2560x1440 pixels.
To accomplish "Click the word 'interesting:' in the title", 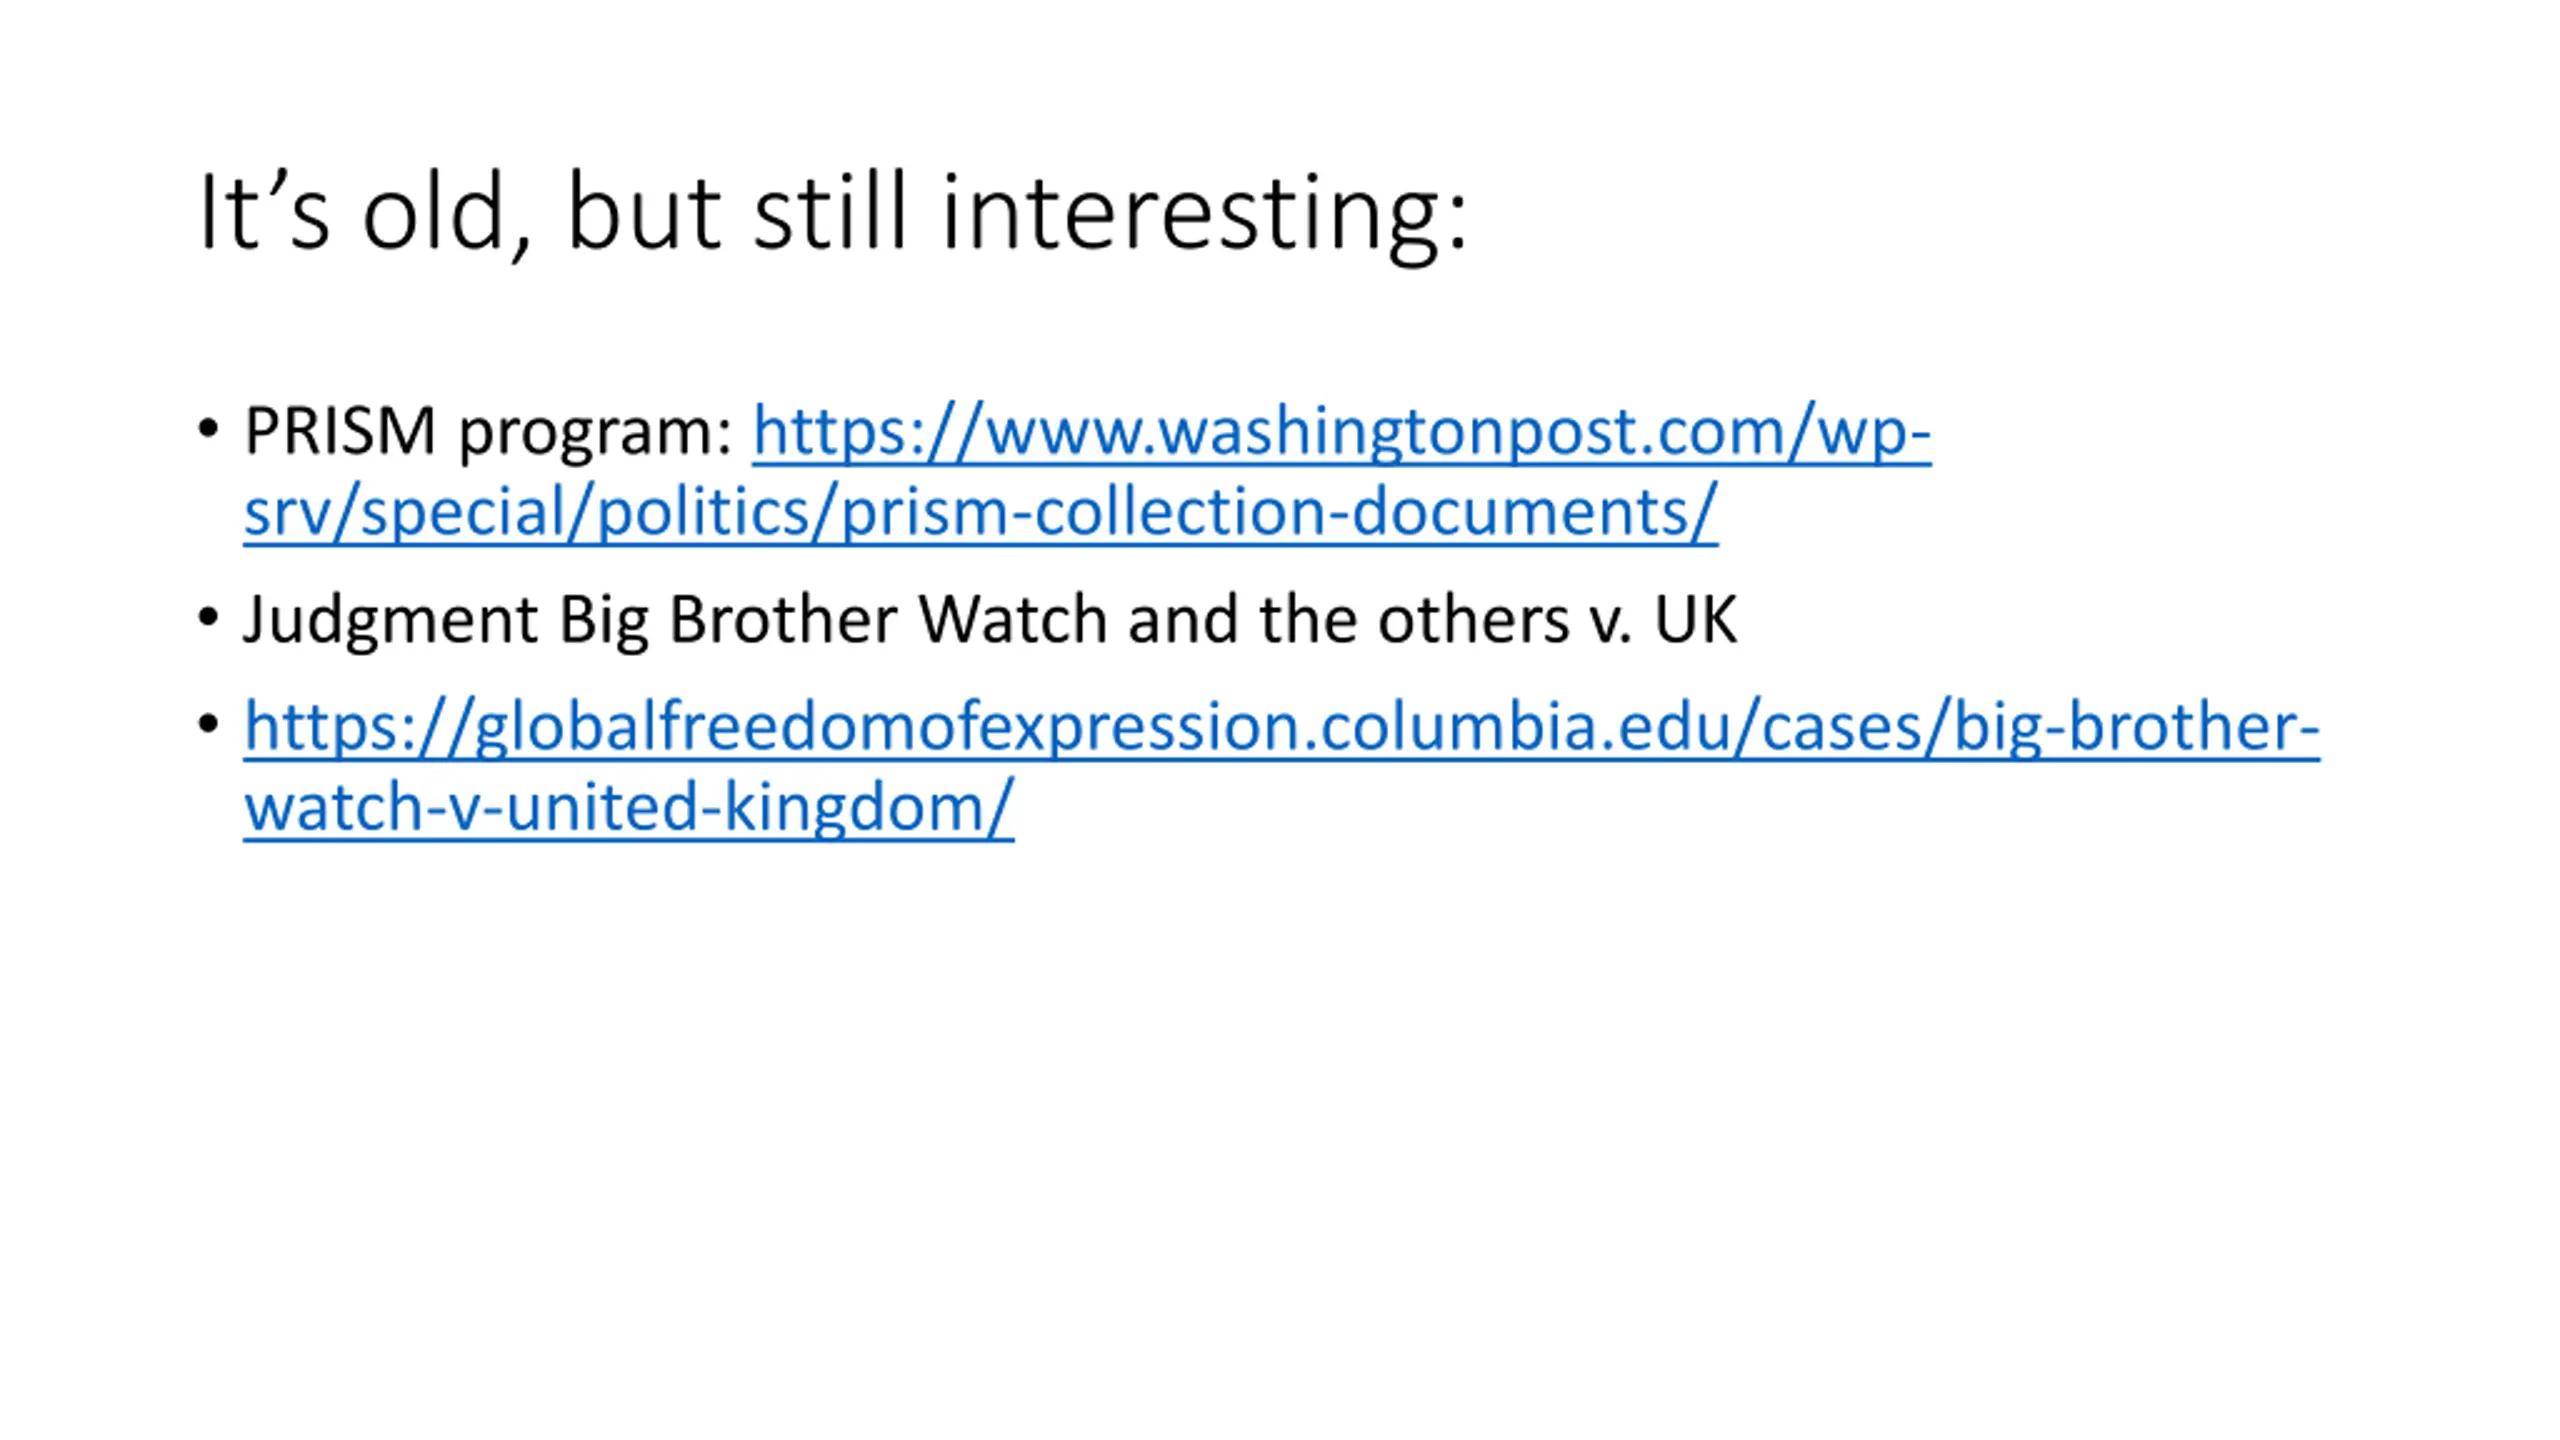I will (1204, 216).
